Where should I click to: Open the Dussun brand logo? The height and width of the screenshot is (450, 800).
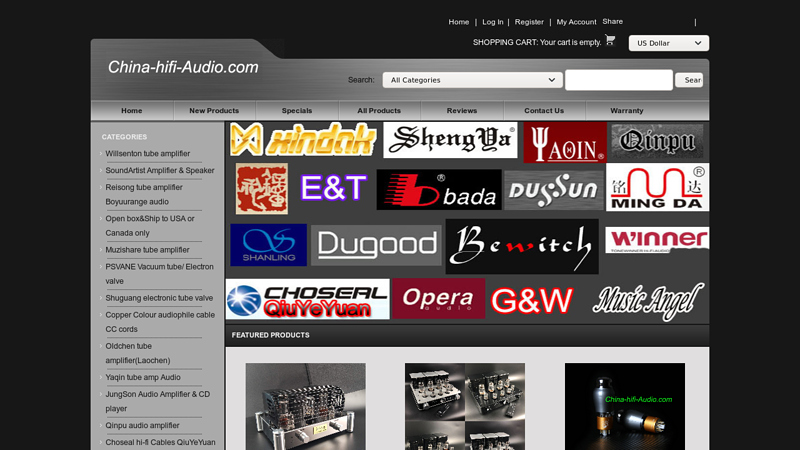pos(554,190)
